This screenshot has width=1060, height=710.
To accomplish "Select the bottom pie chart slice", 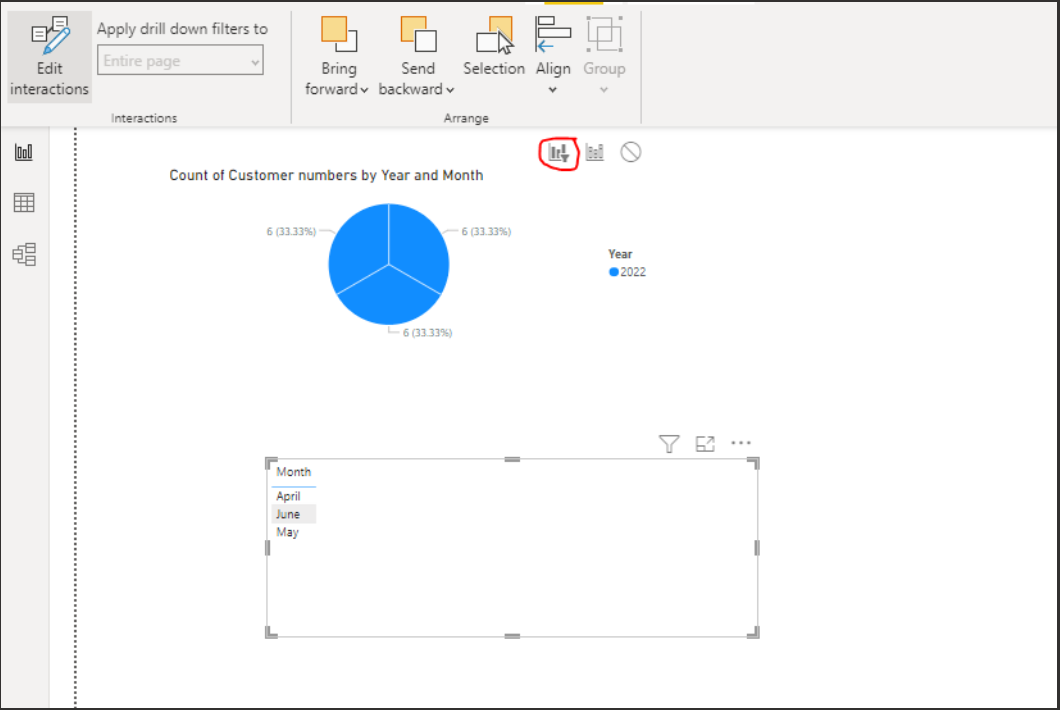I will tap(389, 298).
